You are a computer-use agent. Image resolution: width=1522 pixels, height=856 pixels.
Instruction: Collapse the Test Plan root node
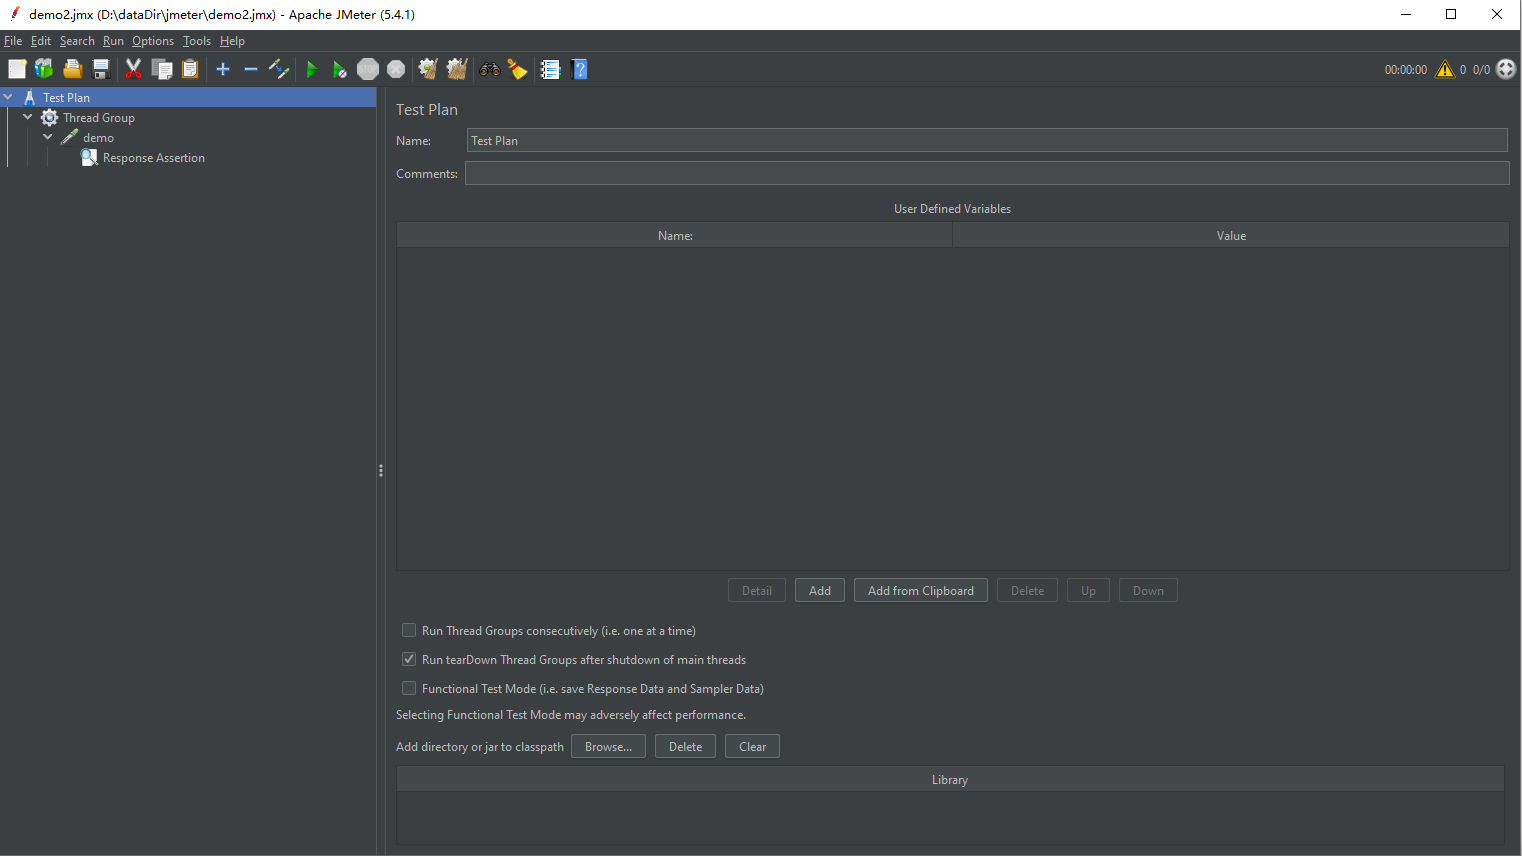(x=8, y=97)
